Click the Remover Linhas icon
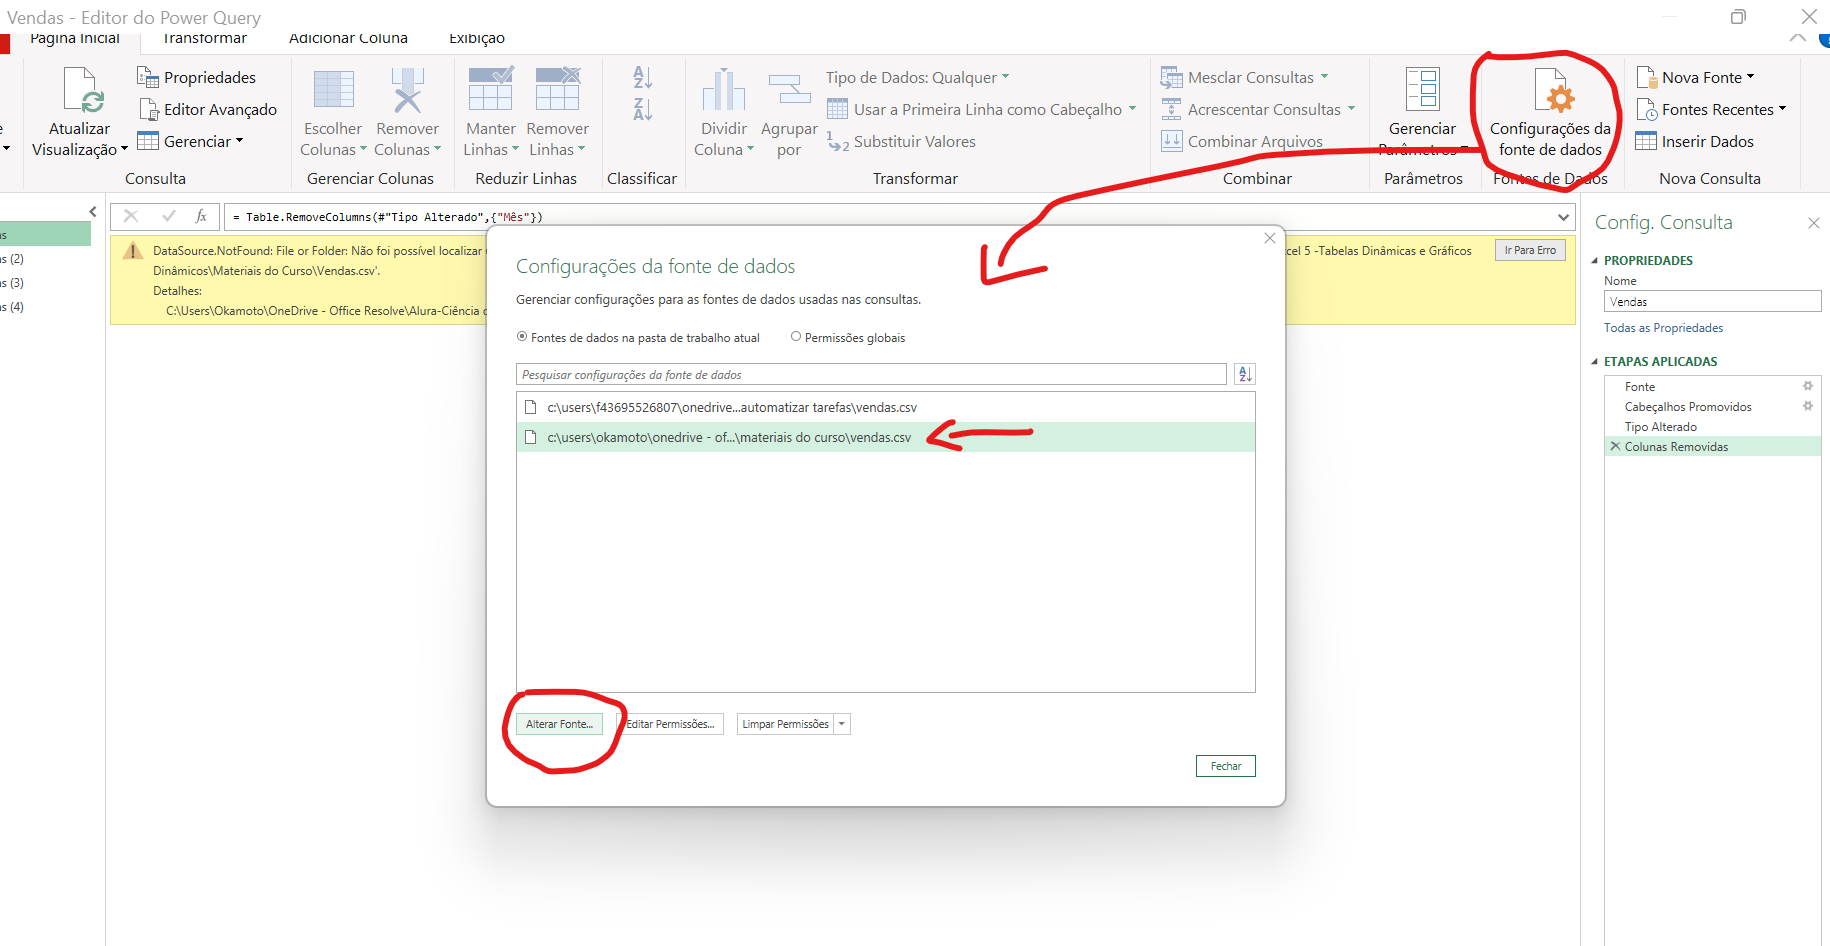 click(558, 89)
